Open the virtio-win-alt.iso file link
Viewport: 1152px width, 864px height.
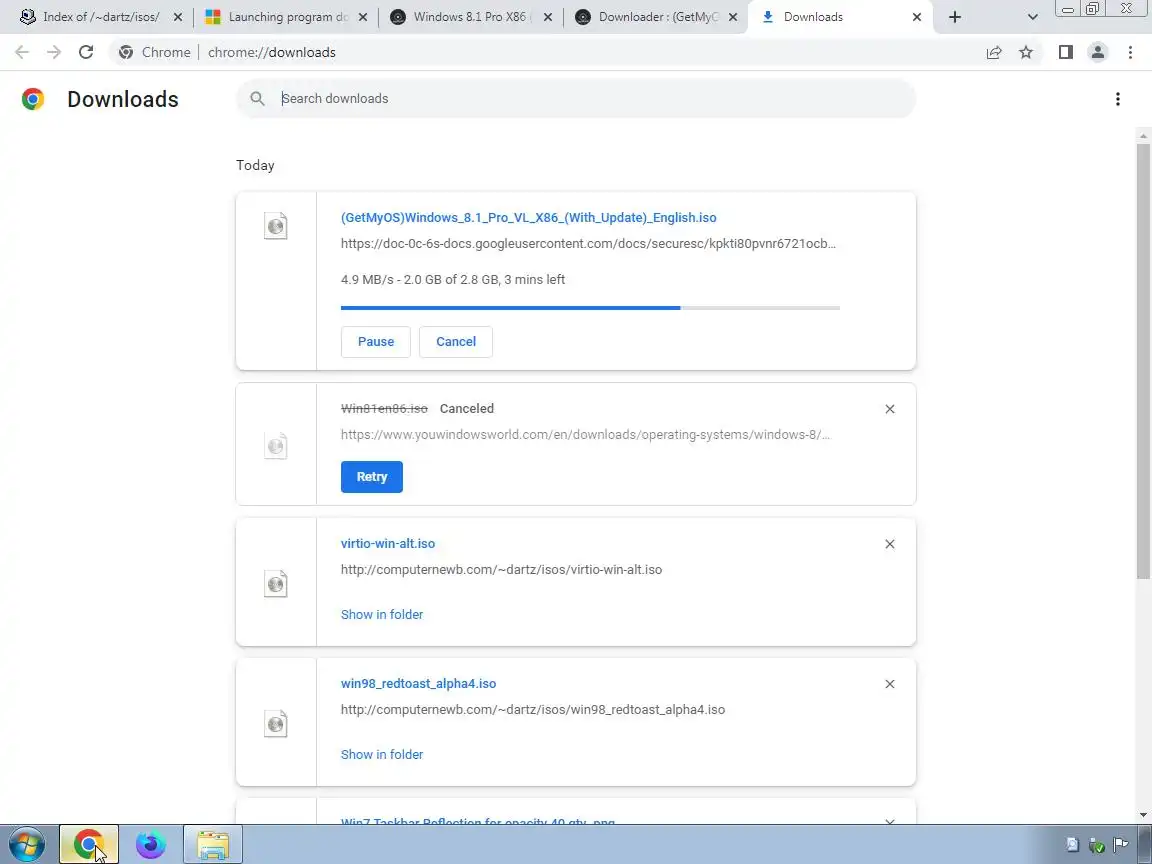pos(388,544)
